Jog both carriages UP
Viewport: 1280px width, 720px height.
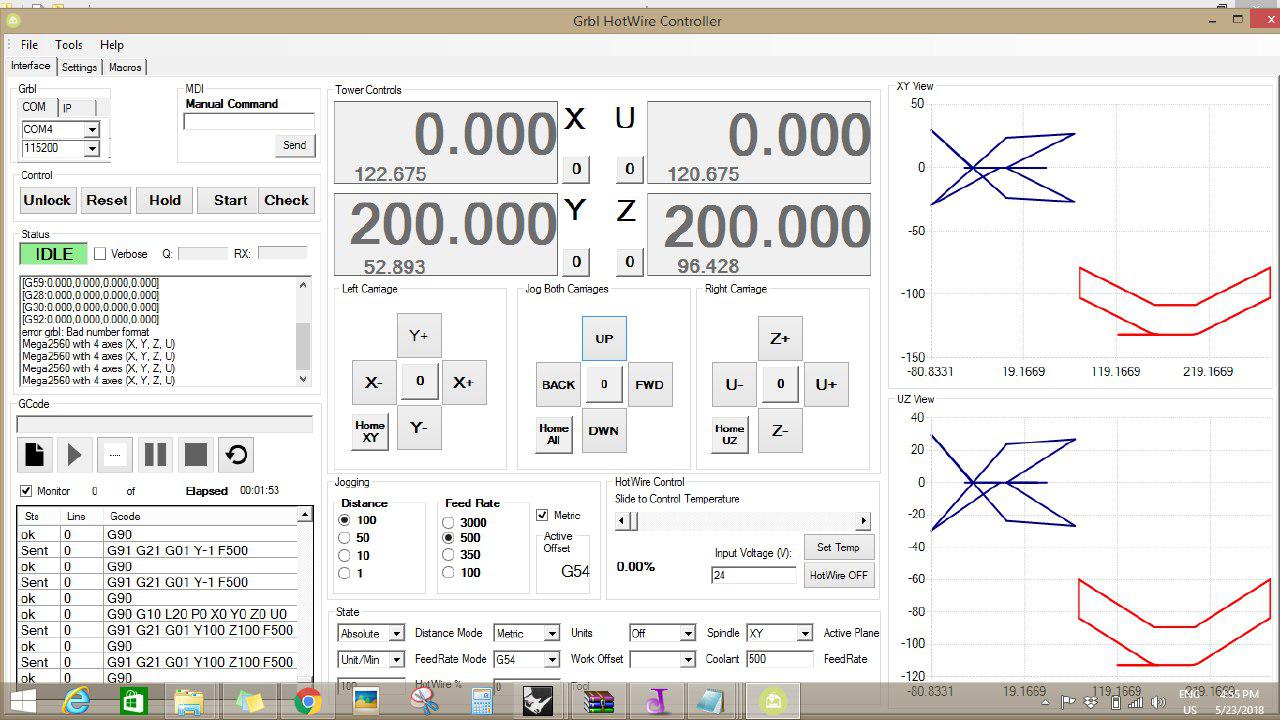pos(604,338)
